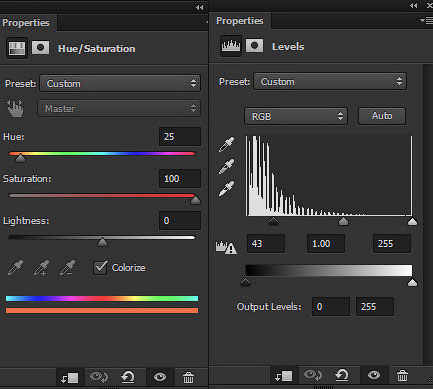The height and width of the screenshot is (389, 433).
Task: Select the layer mask icon in Levels panel
Action: tap(254, 46)
